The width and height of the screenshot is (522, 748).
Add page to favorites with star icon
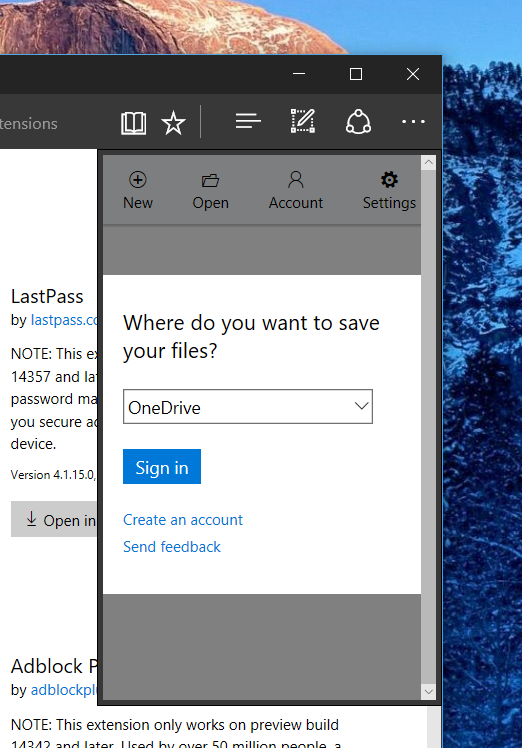(173, 123)
